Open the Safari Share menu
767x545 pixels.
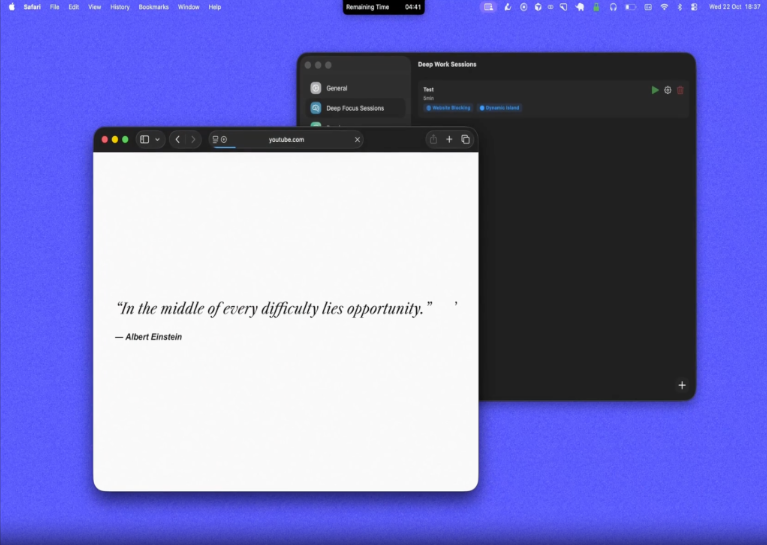[x=433, y=140]
